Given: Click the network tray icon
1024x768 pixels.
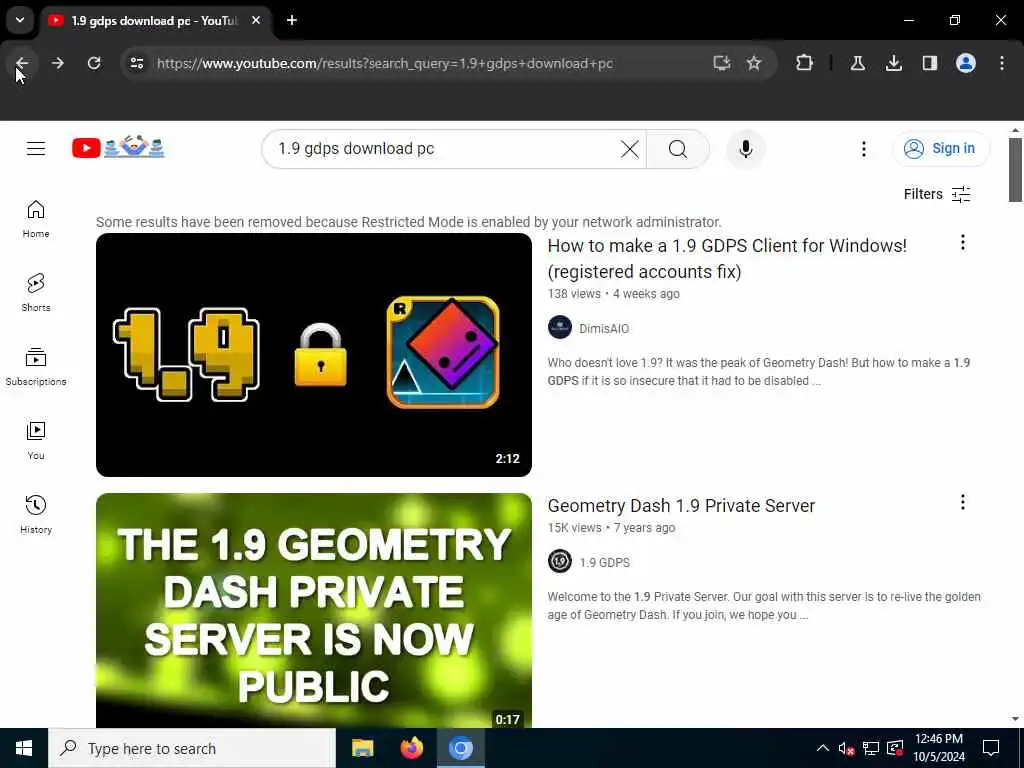Looking at the screenshot, I should pos(871,748).
